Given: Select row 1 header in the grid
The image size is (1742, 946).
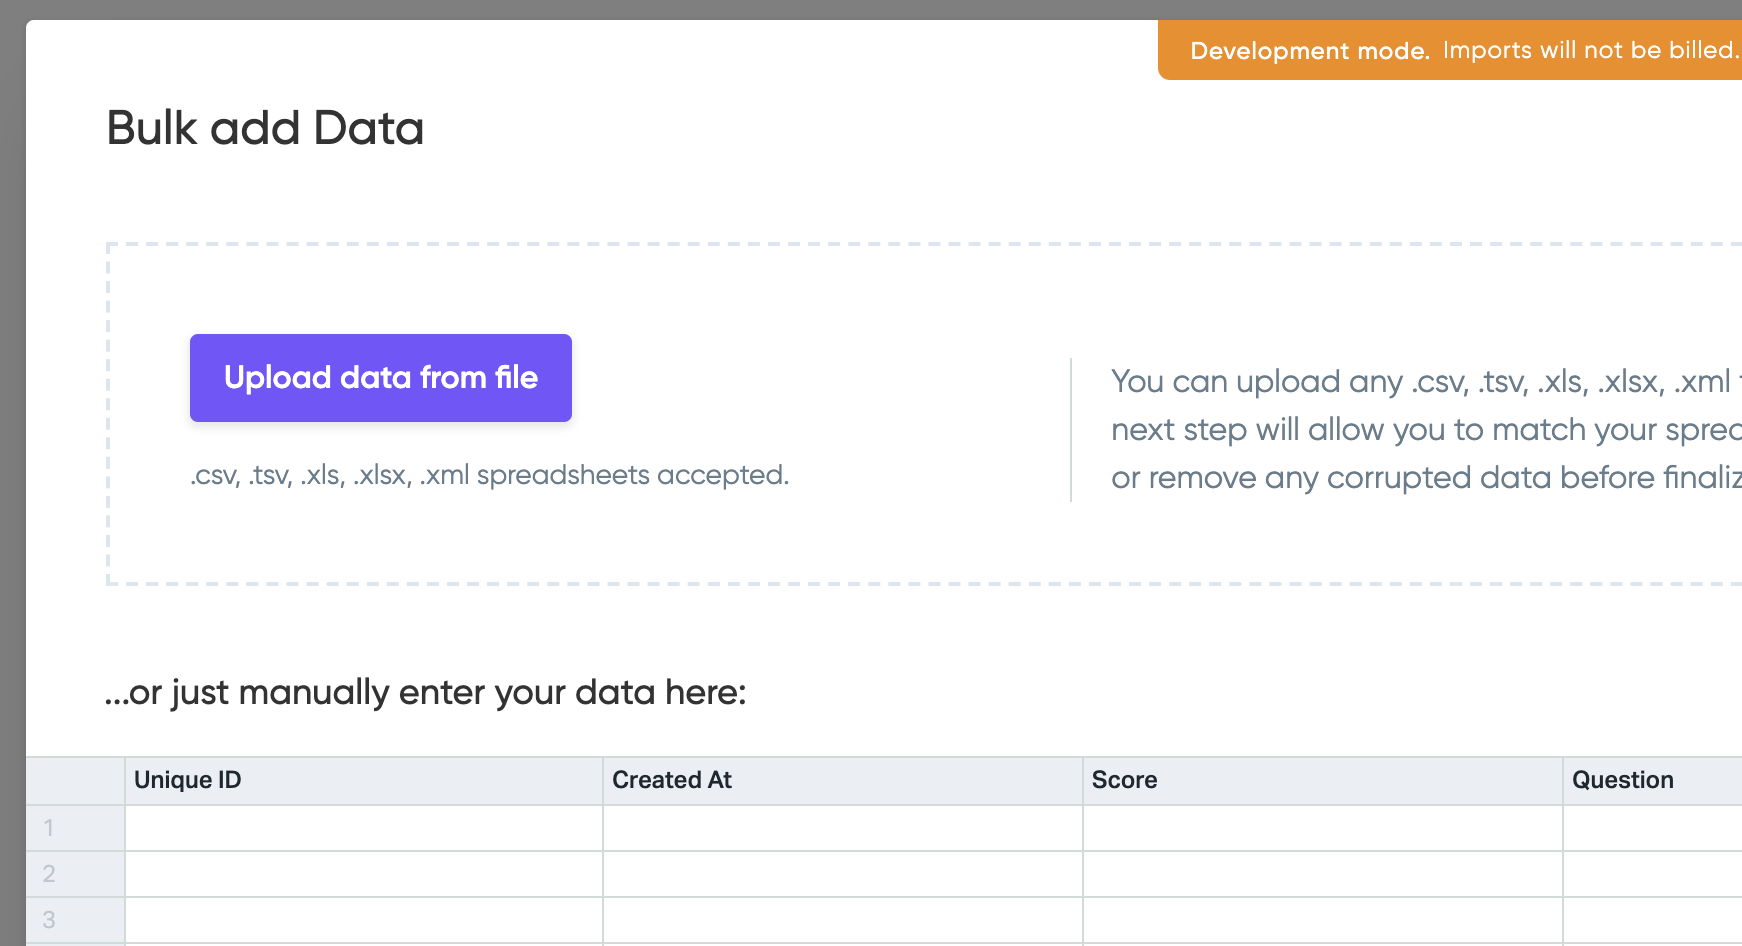Looking at the screenshot, I should 75,828.
